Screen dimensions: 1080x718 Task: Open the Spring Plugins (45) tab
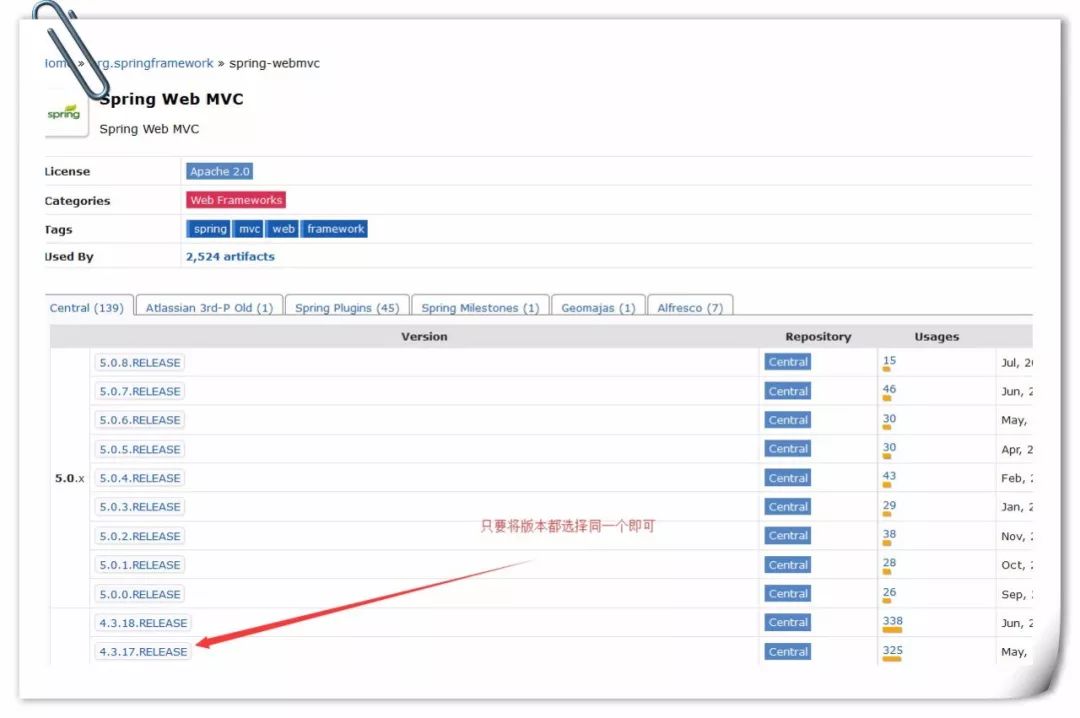click(347, 308)
